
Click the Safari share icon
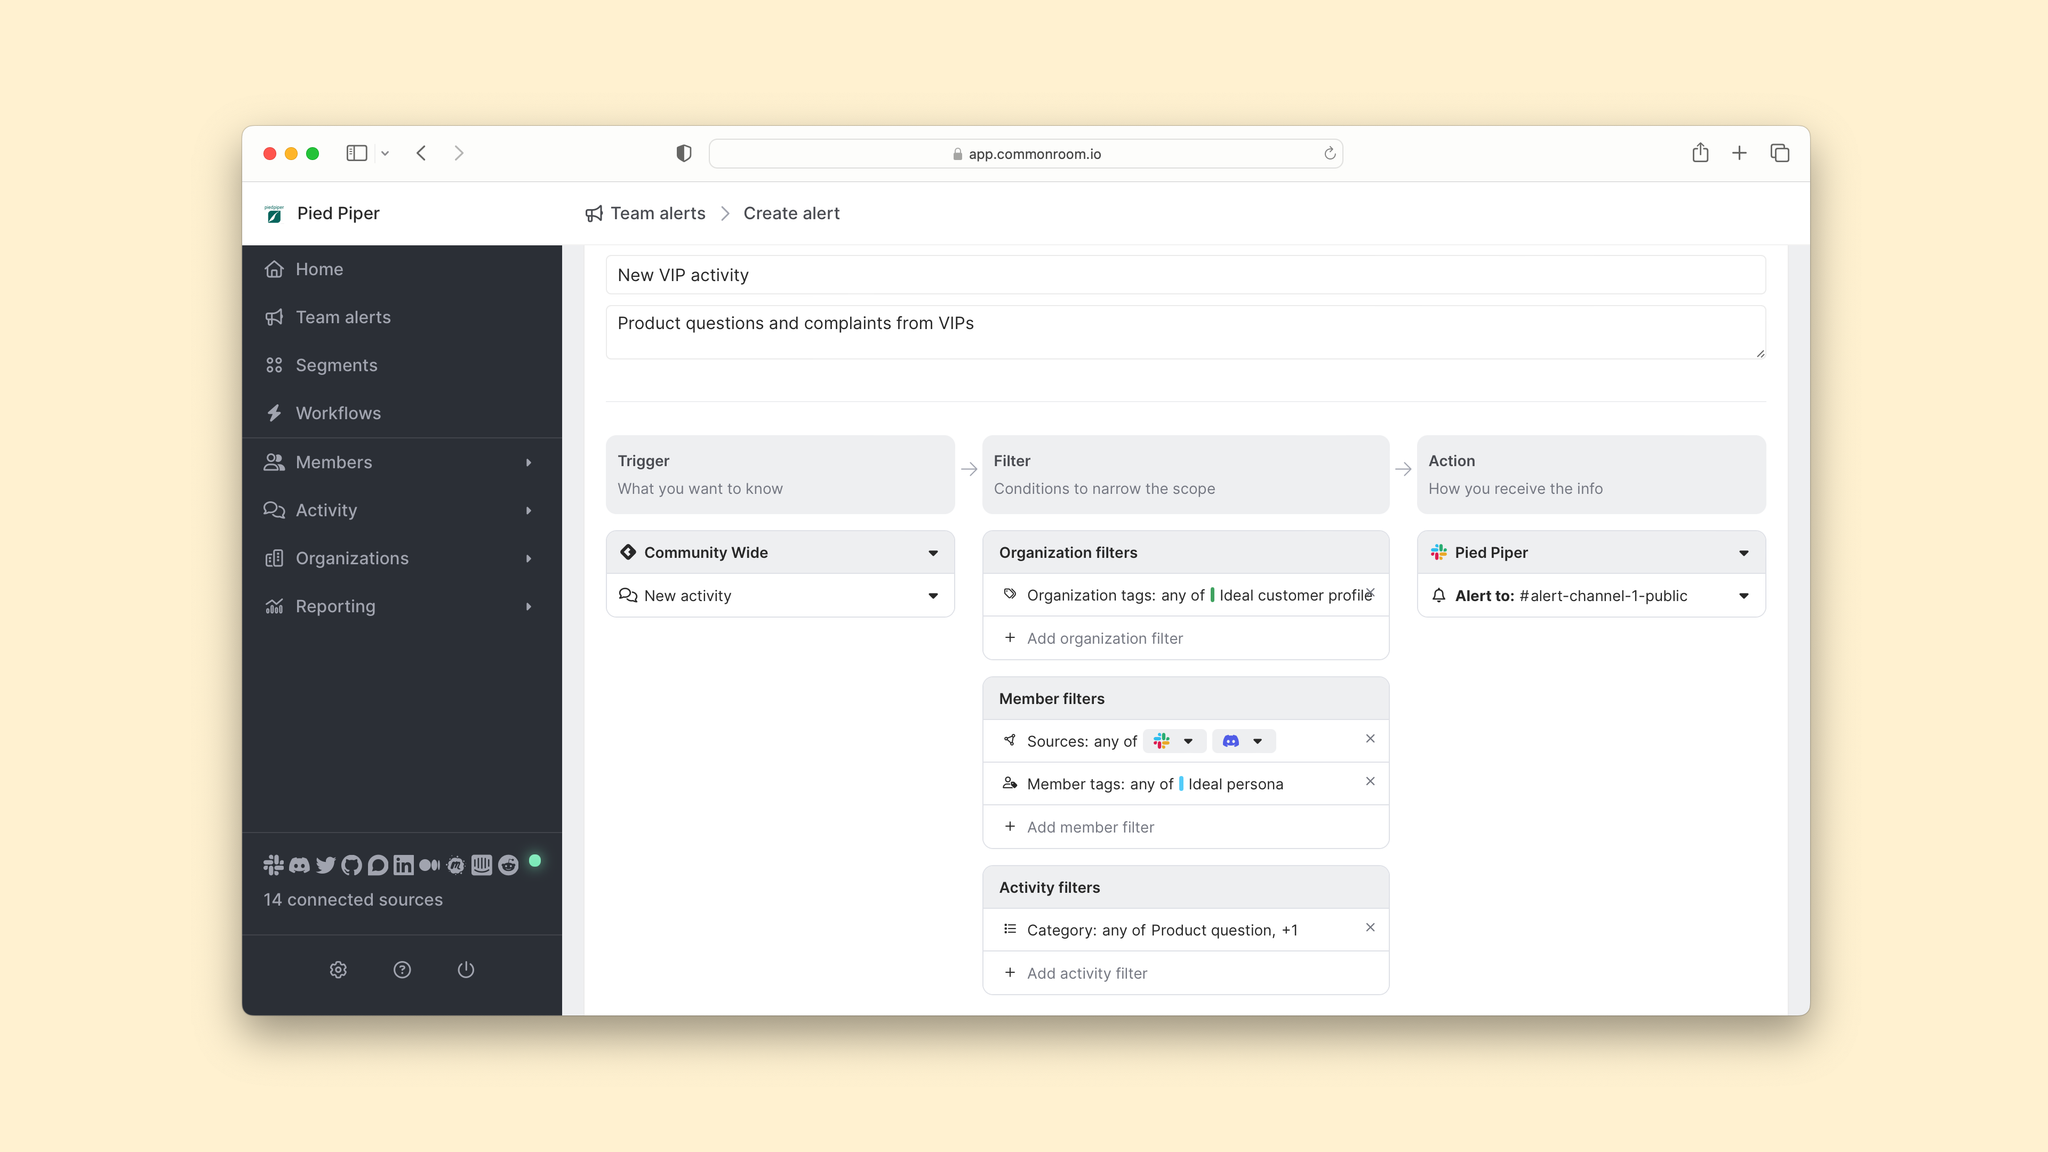tap(1700, 153)
